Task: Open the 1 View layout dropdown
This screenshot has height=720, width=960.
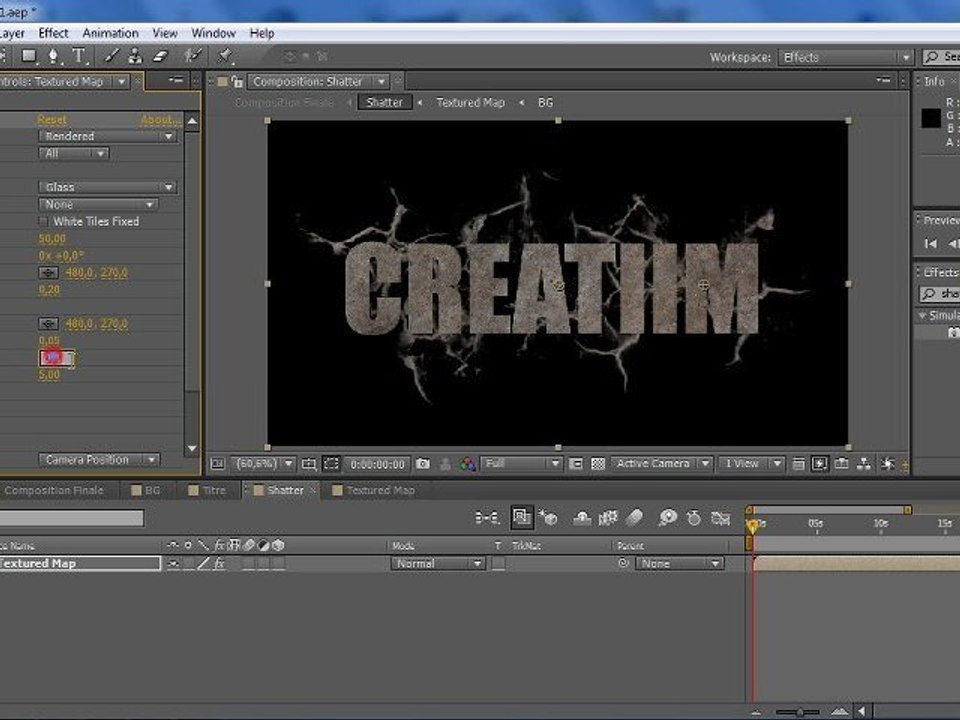Action: pyautogui.click(x=751, y=464)
